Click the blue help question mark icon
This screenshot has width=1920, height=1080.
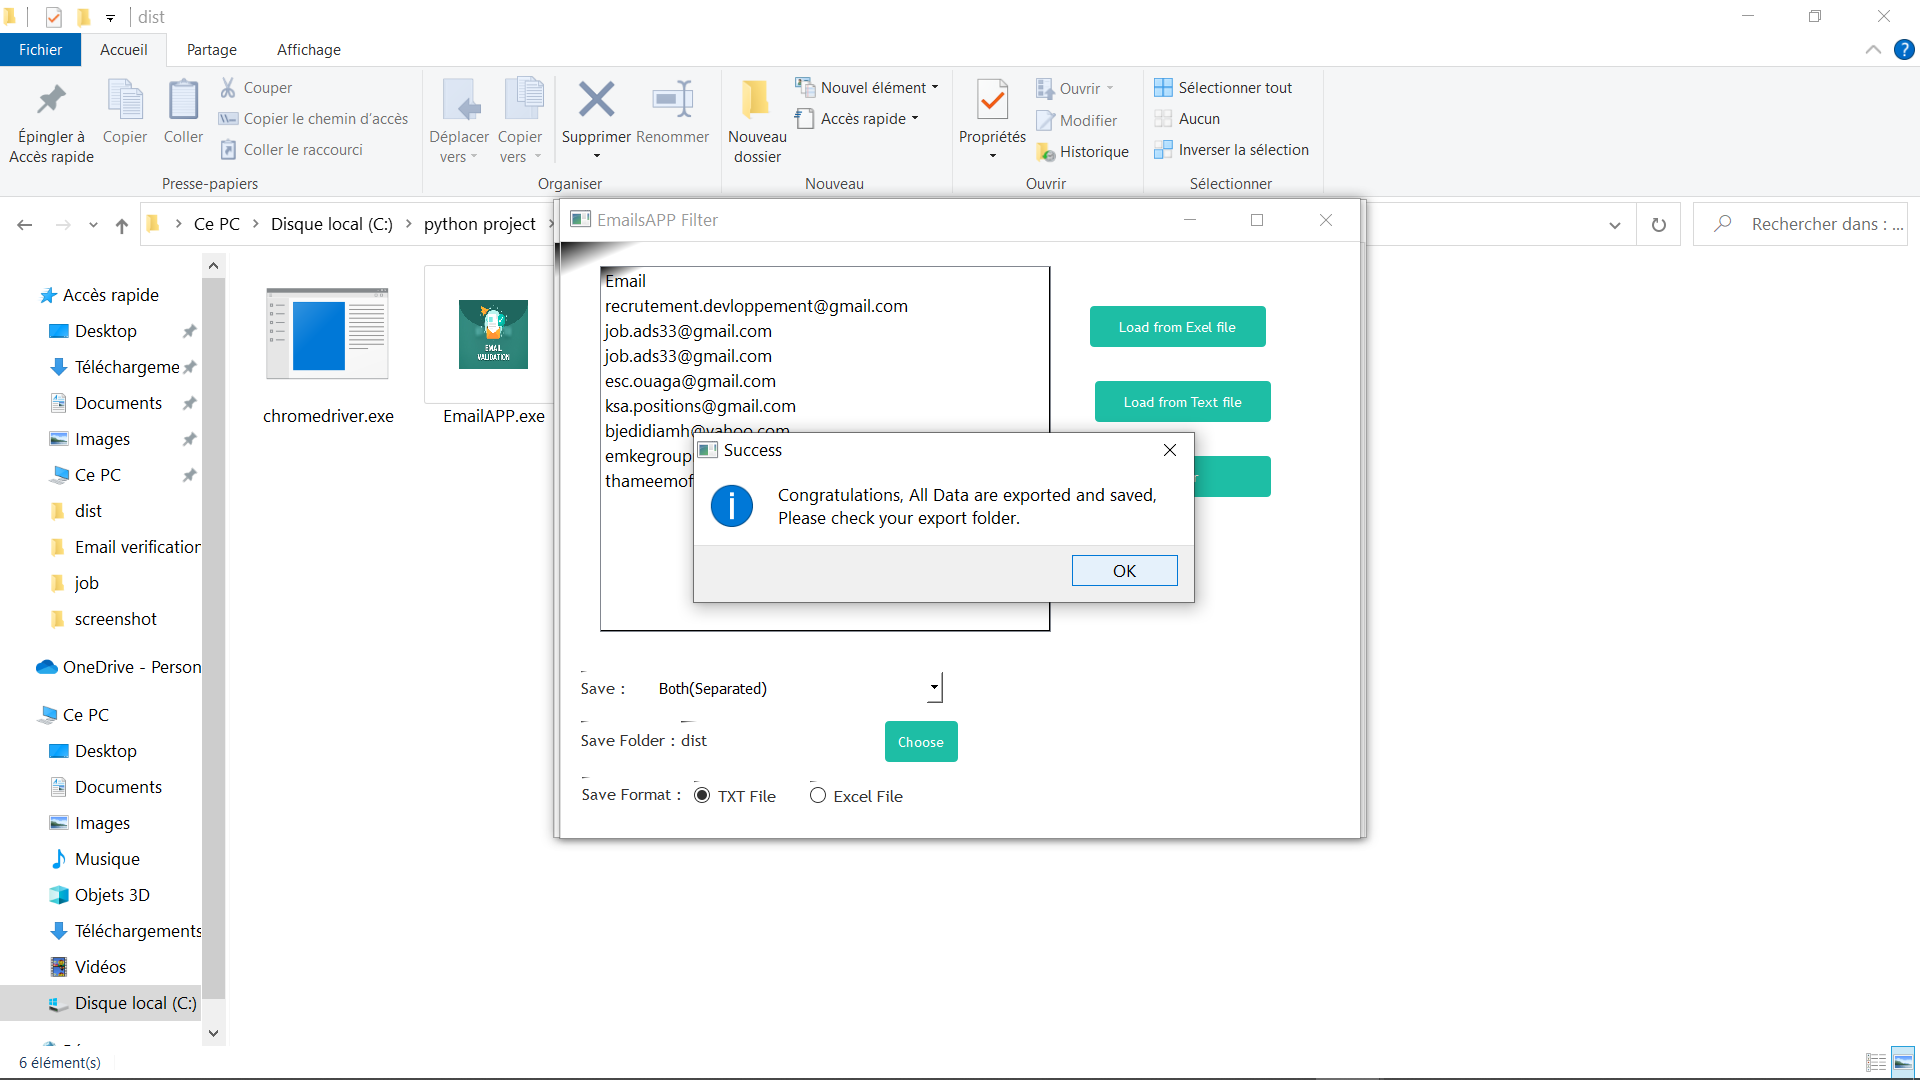[x=1904, y=50]
